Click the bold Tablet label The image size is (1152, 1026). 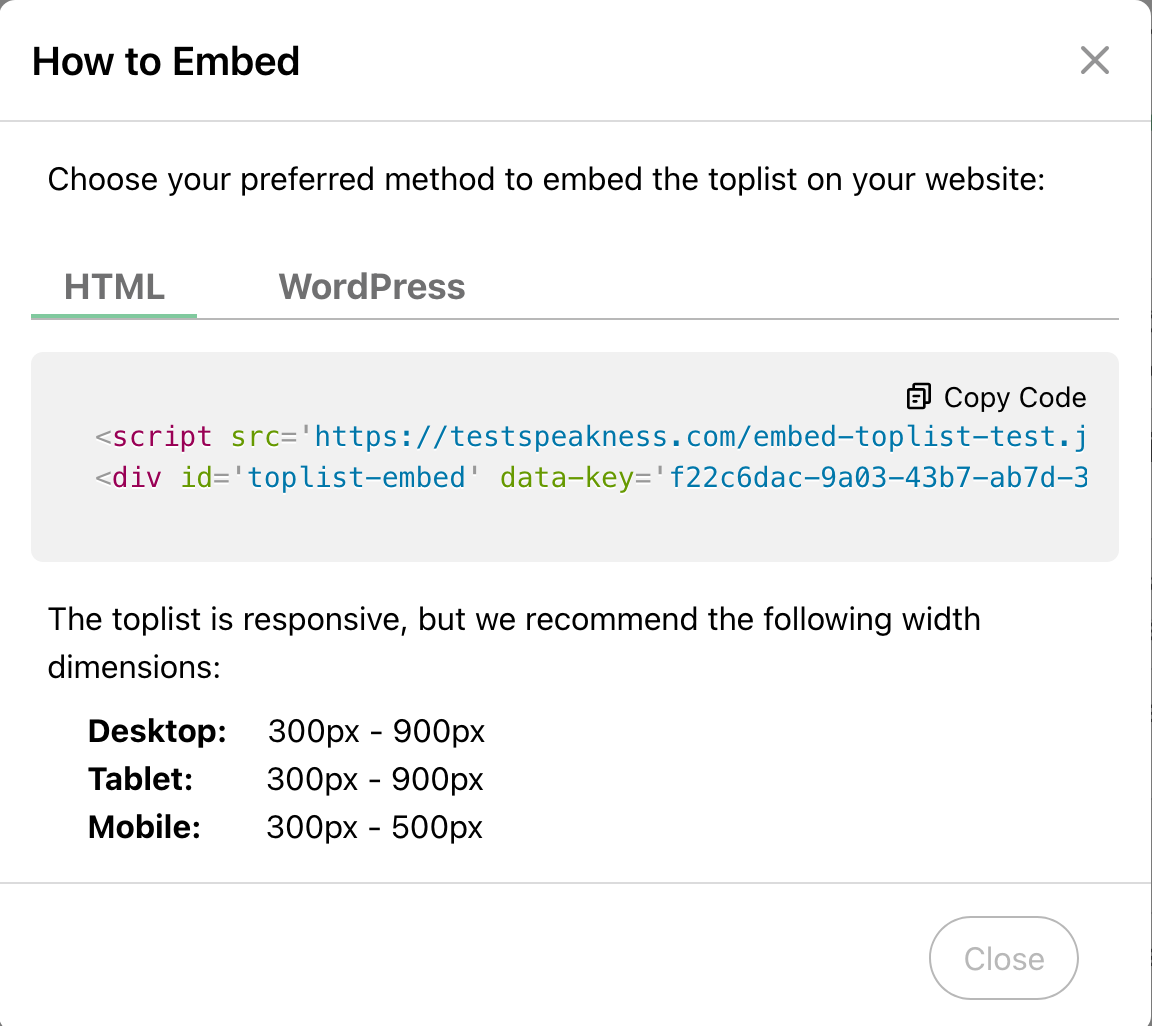coord(141,779)
